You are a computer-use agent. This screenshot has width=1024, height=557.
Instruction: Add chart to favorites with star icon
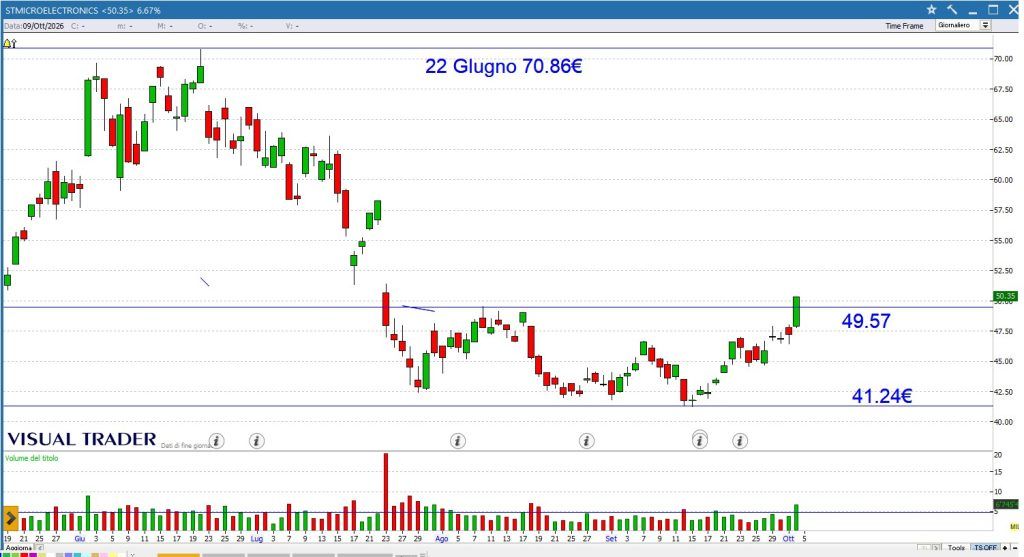click(x=931, y=10)
